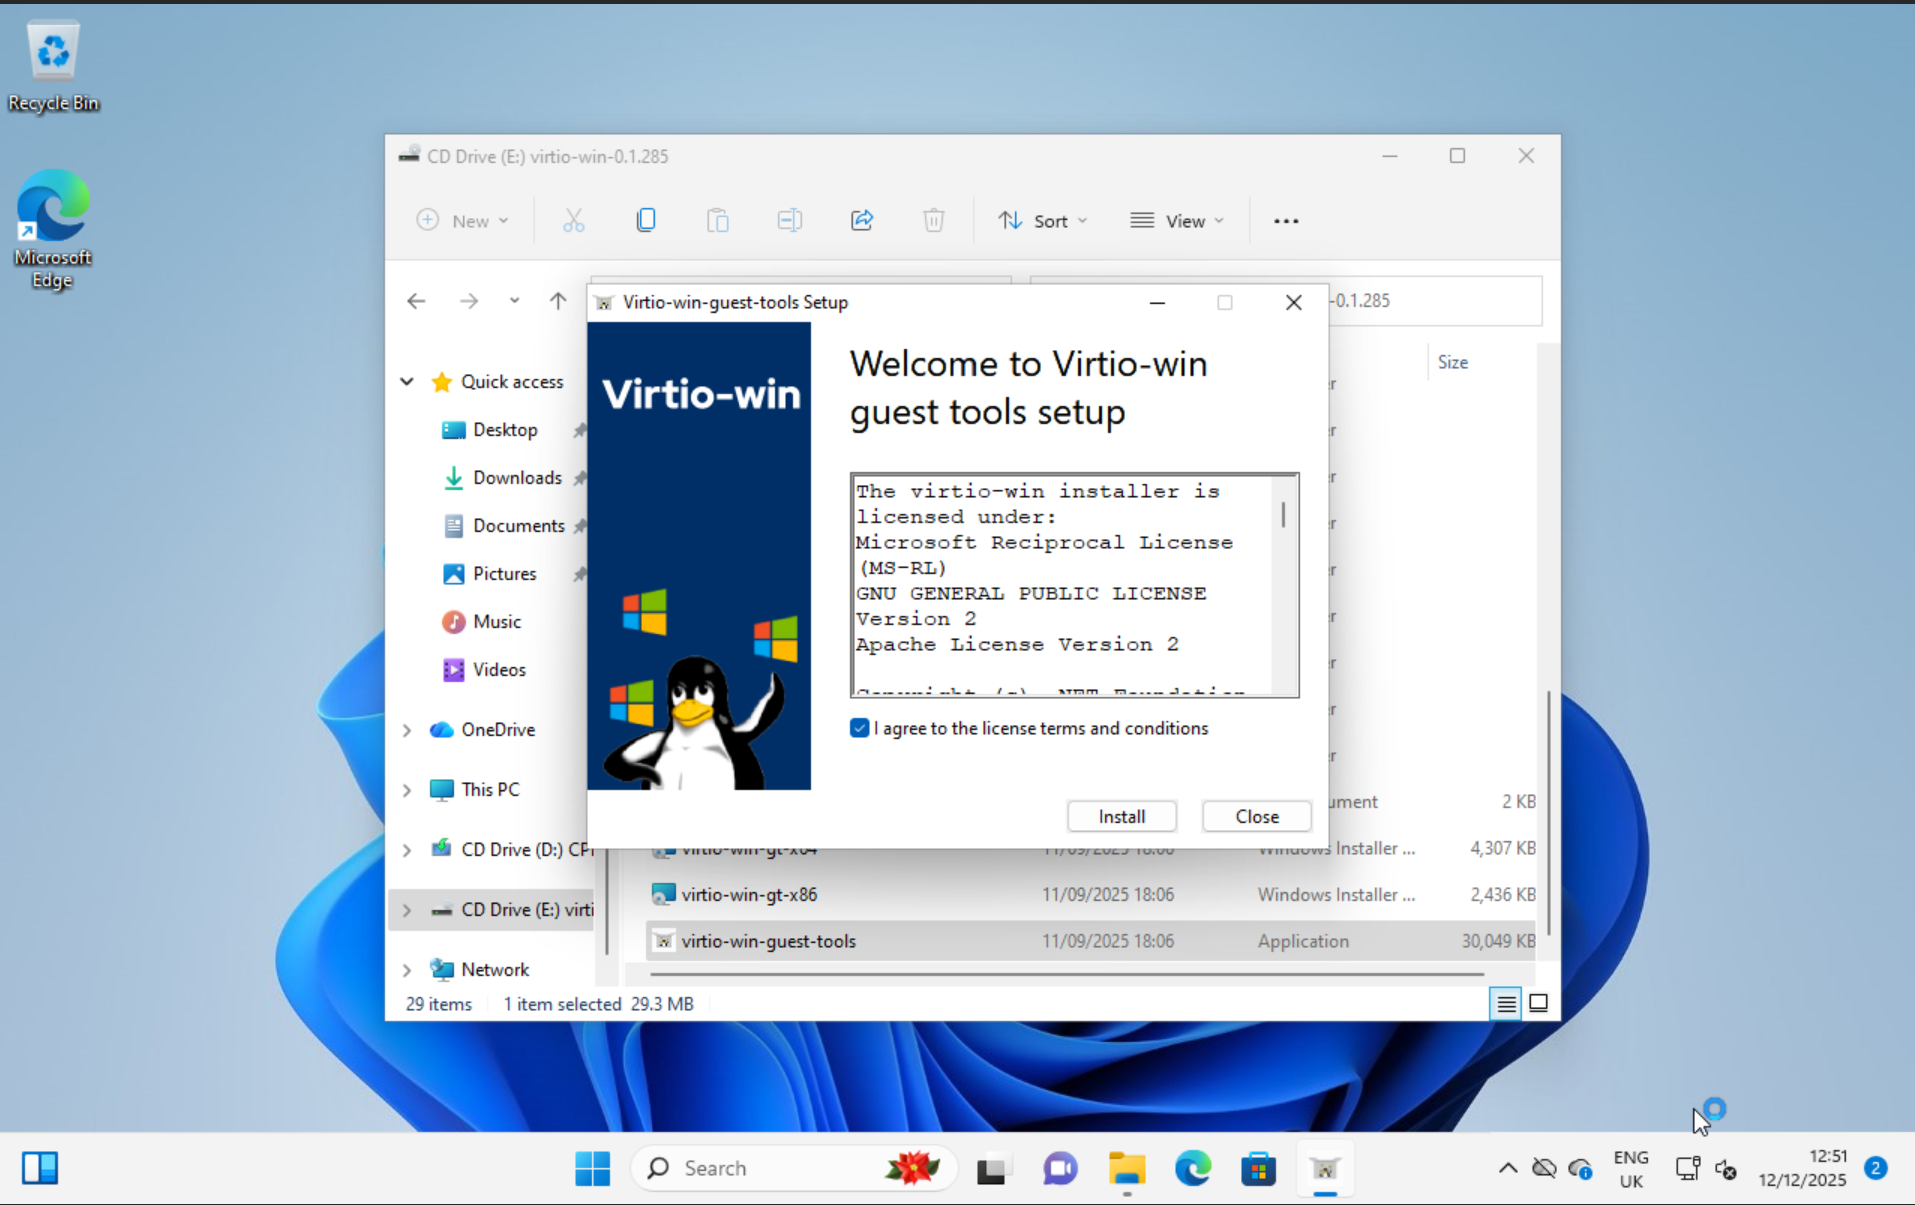Open Task View on the taskbar
Screen dimensions: 1915x1205
pos(992,1168)
